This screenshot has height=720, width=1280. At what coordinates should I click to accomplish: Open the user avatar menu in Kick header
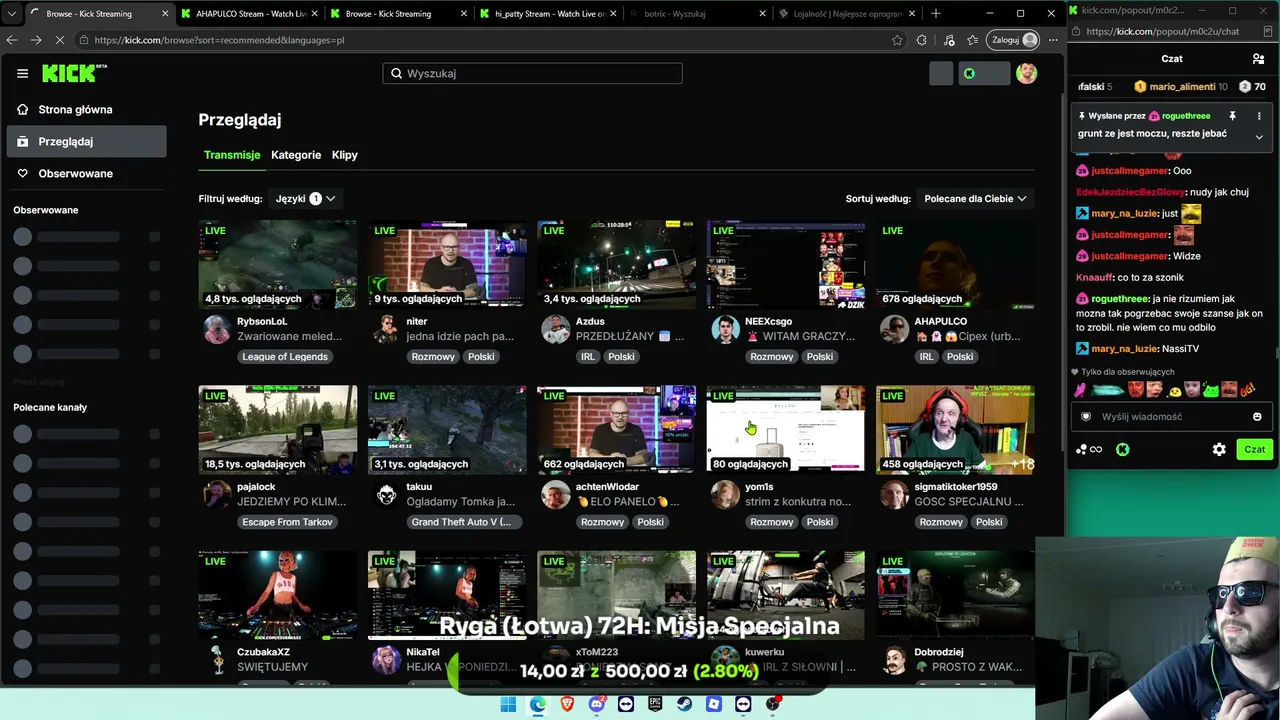pyautogui.click(x=1026, y=73)
